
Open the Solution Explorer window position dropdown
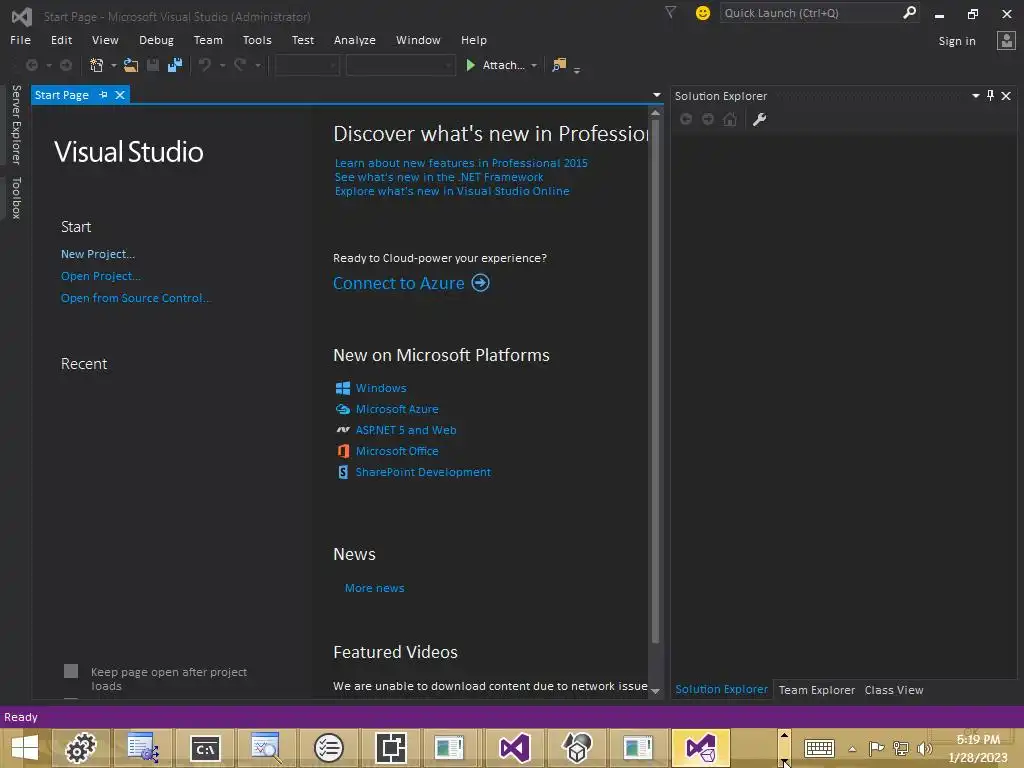point(976,95)
